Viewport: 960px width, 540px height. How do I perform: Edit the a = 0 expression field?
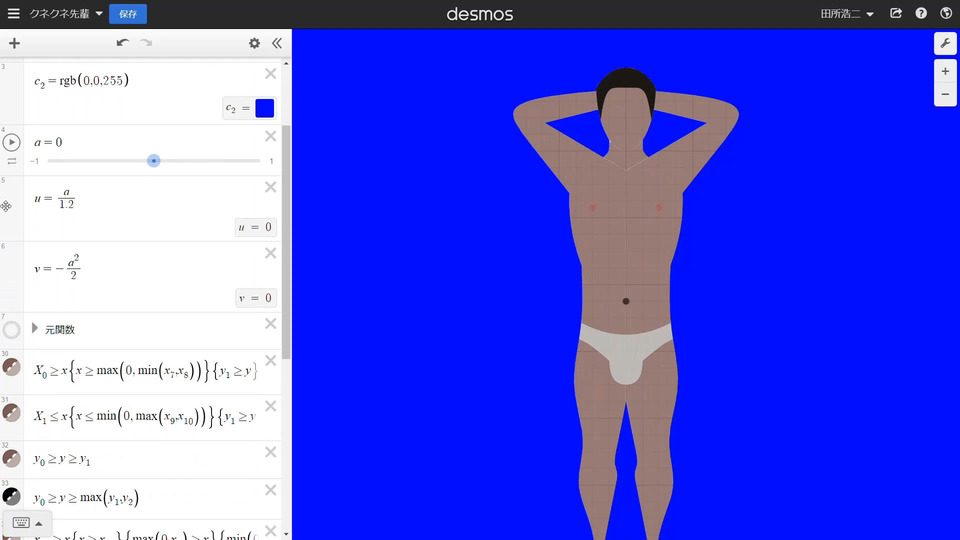point(48,142)
